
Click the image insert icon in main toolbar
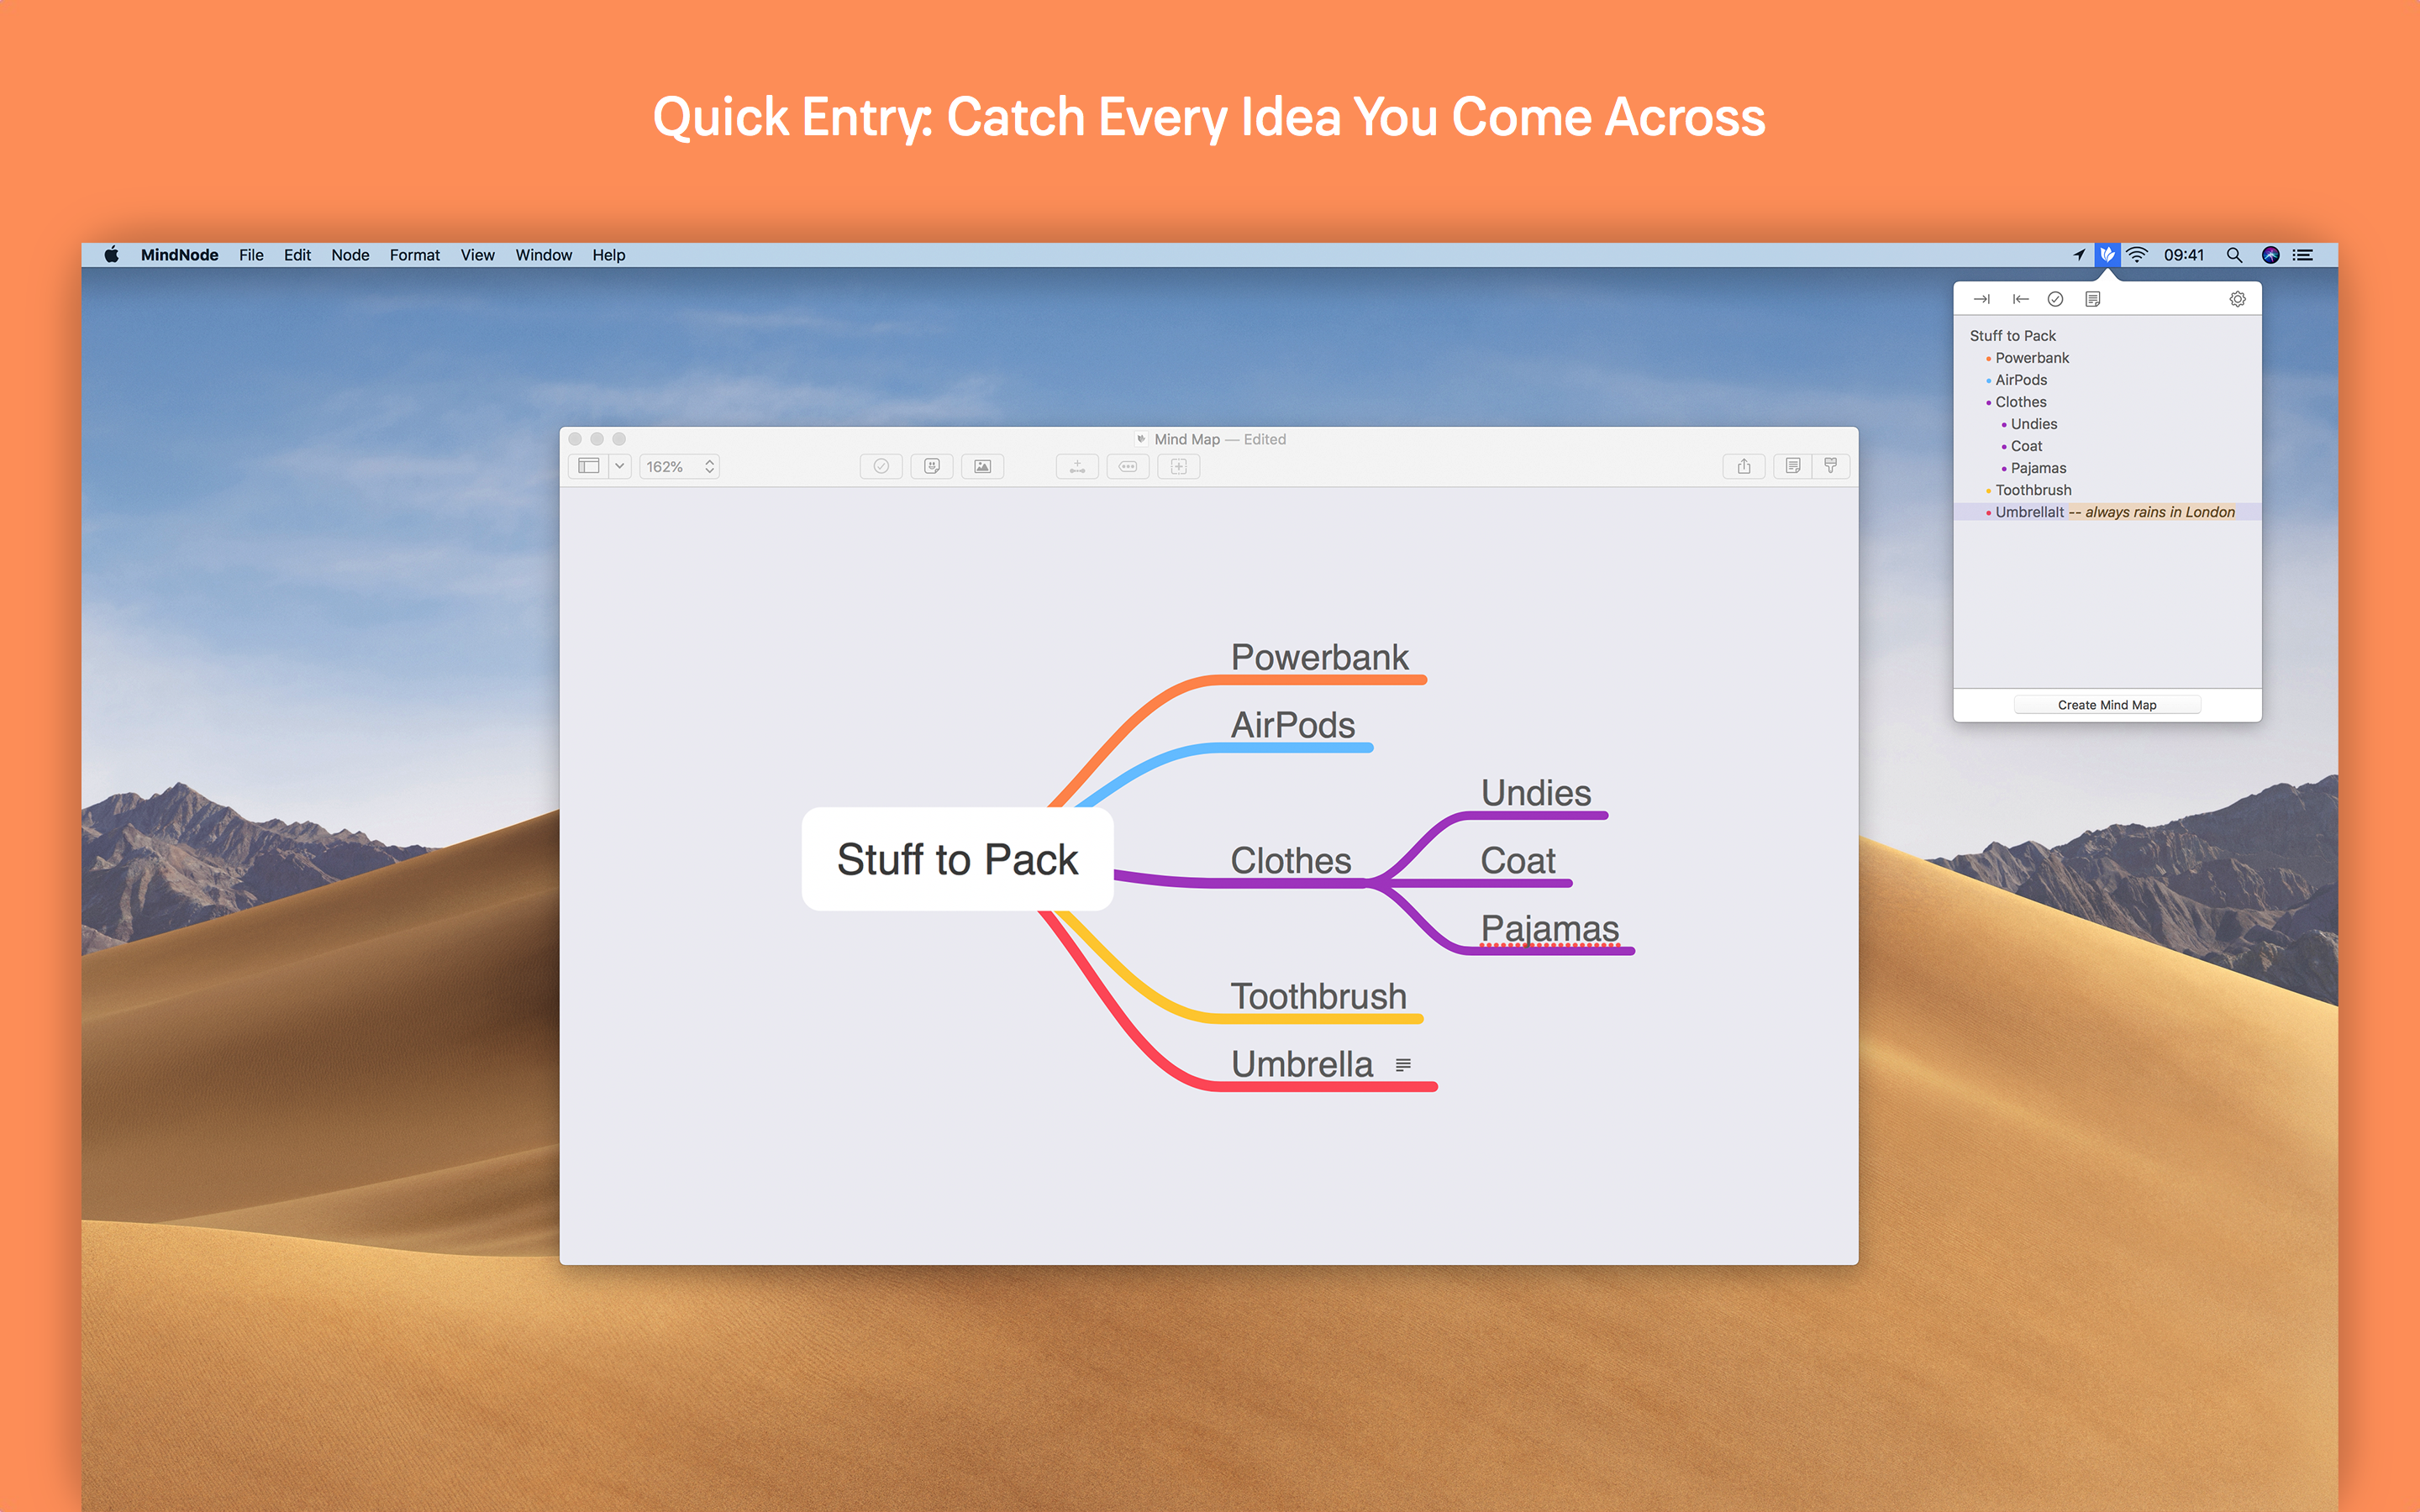click(982, 467)
